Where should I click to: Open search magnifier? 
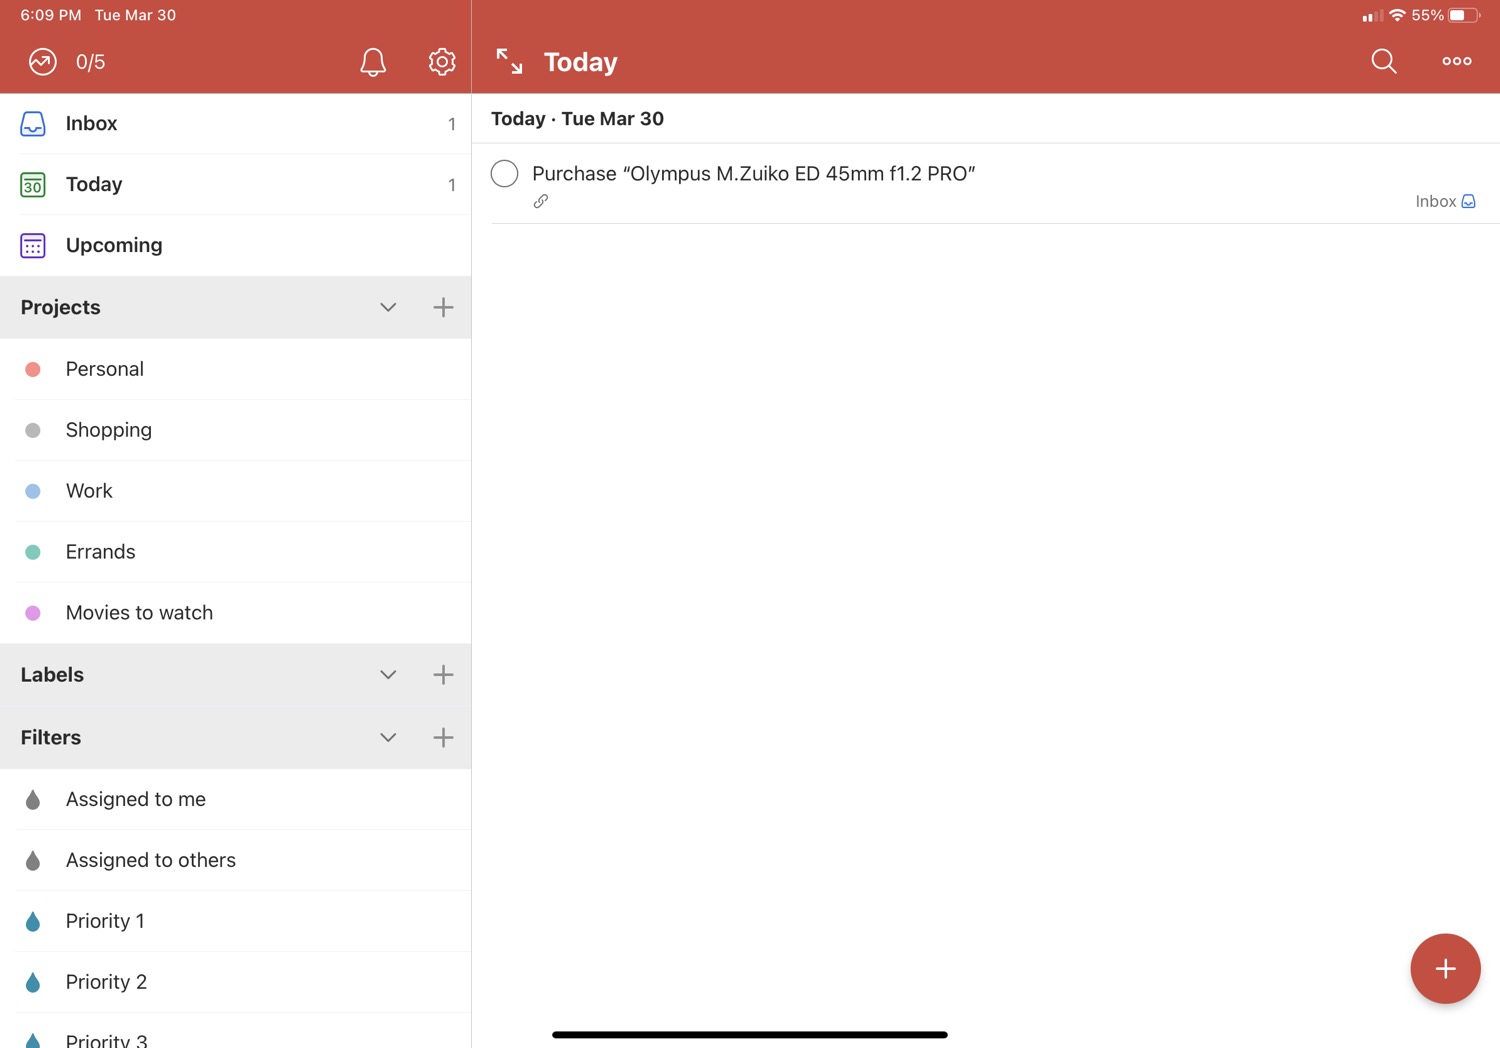click(x=1384, y=62)
